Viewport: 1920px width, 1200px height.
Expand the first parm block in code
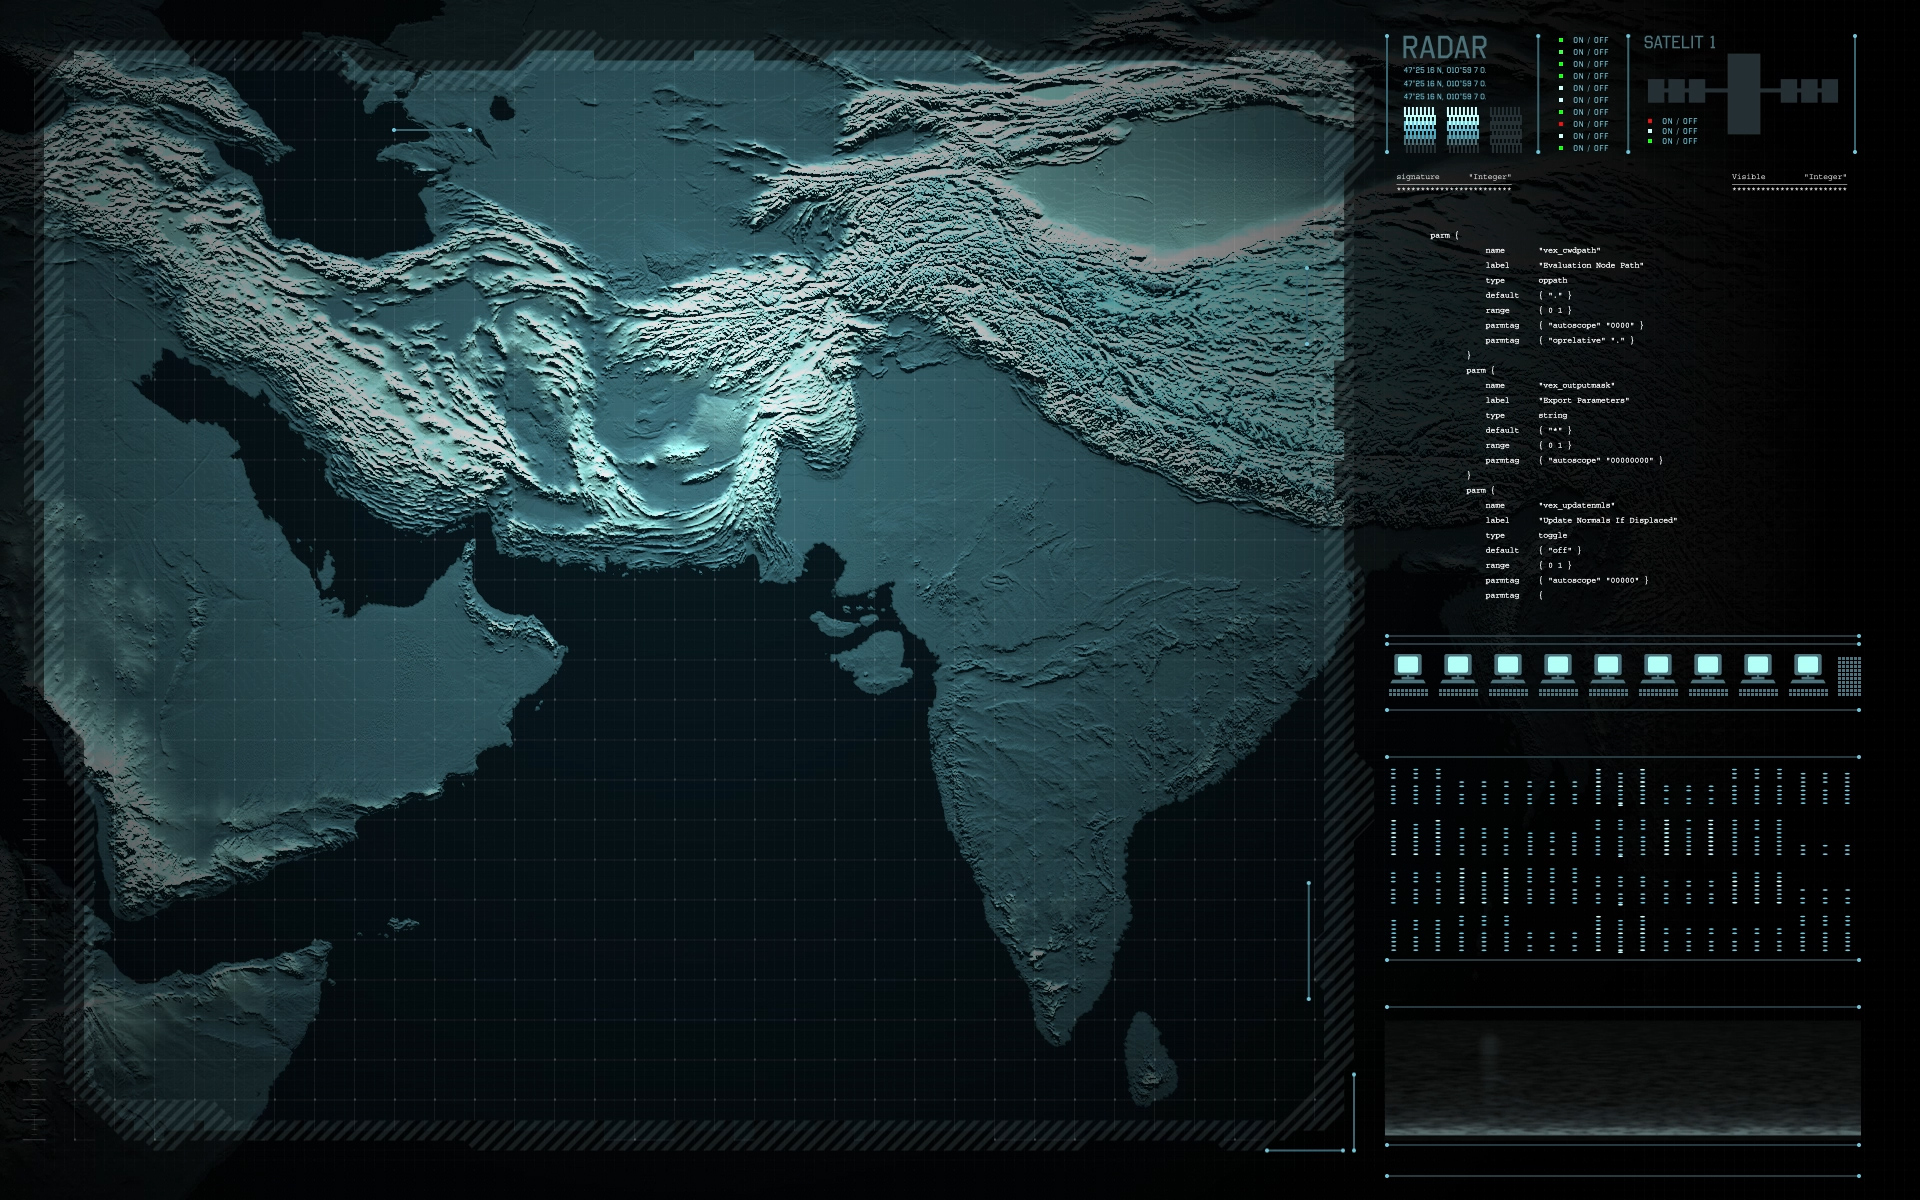pyautogui.click(x=1444, y=235)
